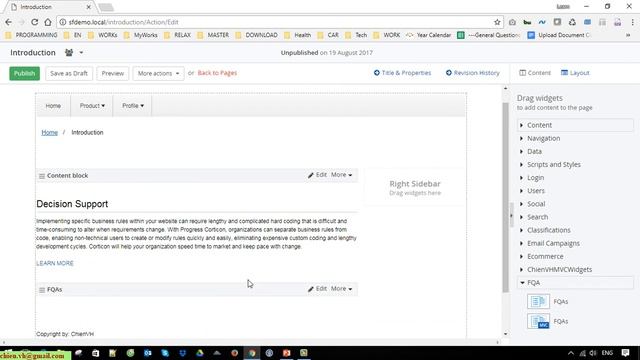
Task: Open the Profile navigation dropdown
Action: [x=133, y=106]
